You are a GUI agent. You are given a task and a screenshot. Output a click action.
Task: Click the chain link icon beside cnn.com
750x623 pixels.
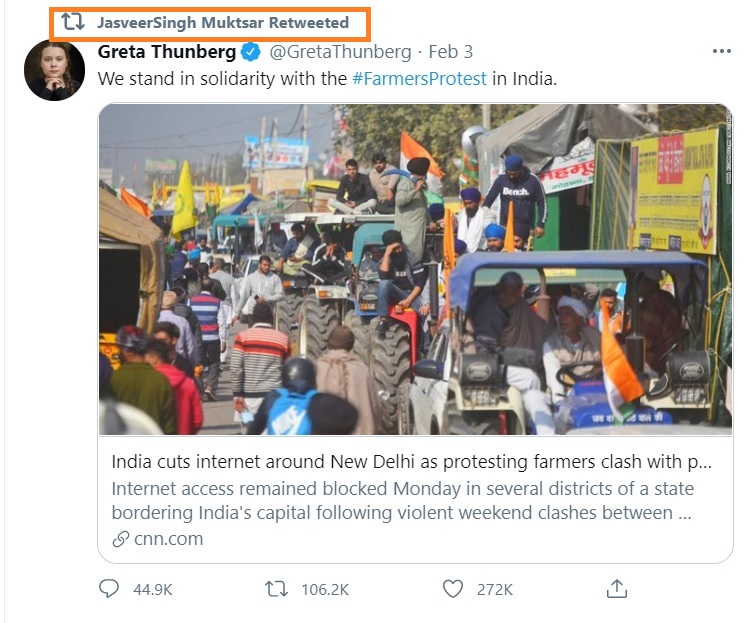[x=121, y=539]
